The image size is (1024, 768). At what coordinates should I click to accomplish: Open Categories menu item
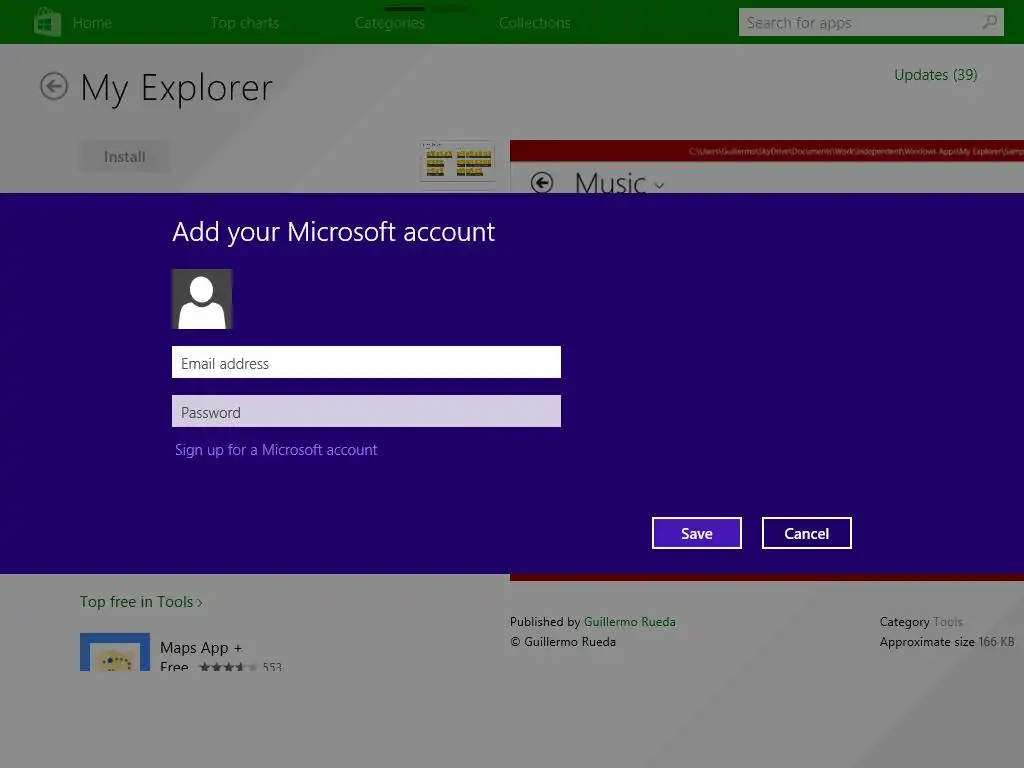(390, 23)
